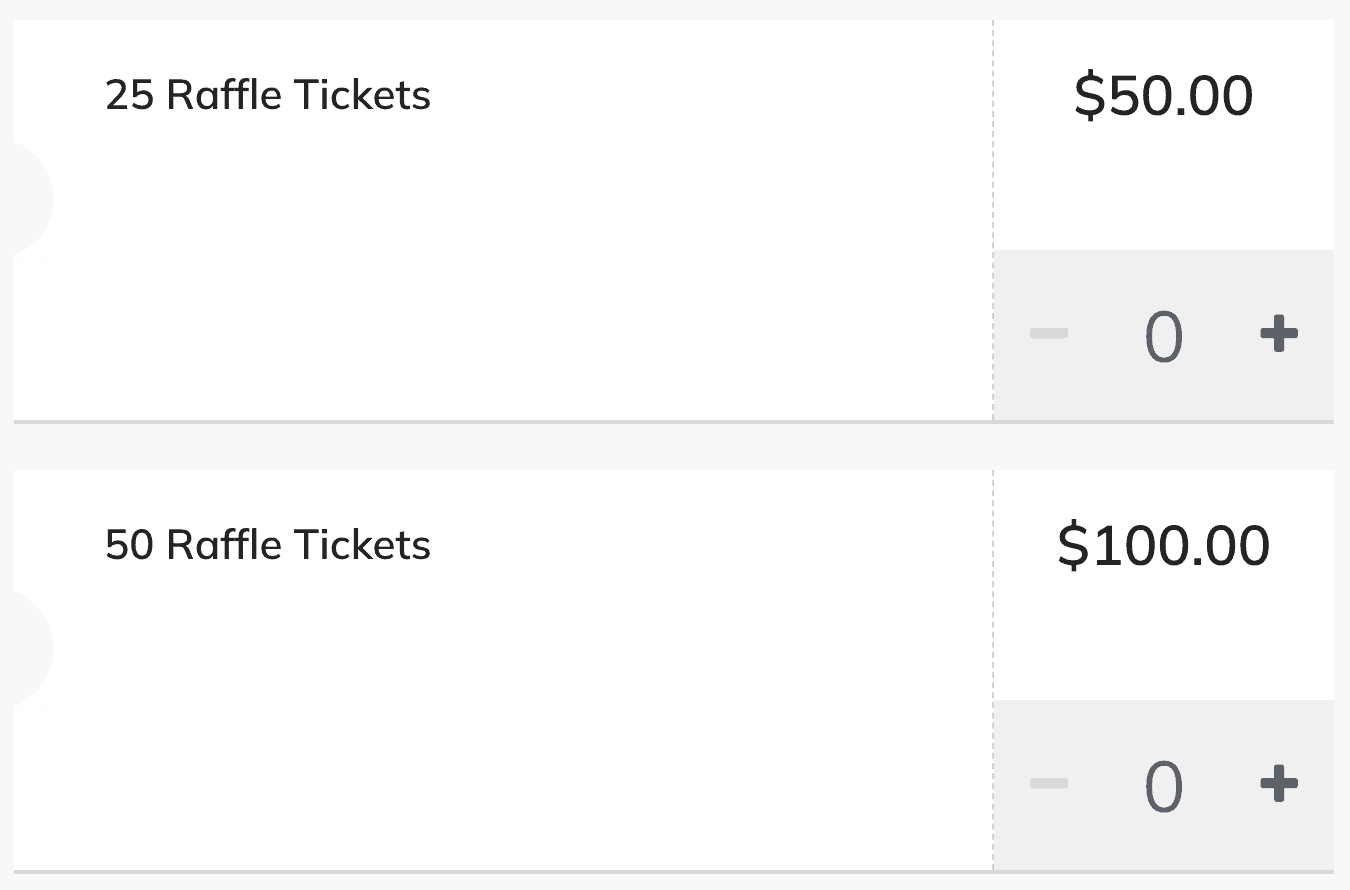Image resolution: width=1350 pixels, height=890 pixels.
Task: Click semicircle notch on 50 tickets card
Action: [x=30, y=650]
